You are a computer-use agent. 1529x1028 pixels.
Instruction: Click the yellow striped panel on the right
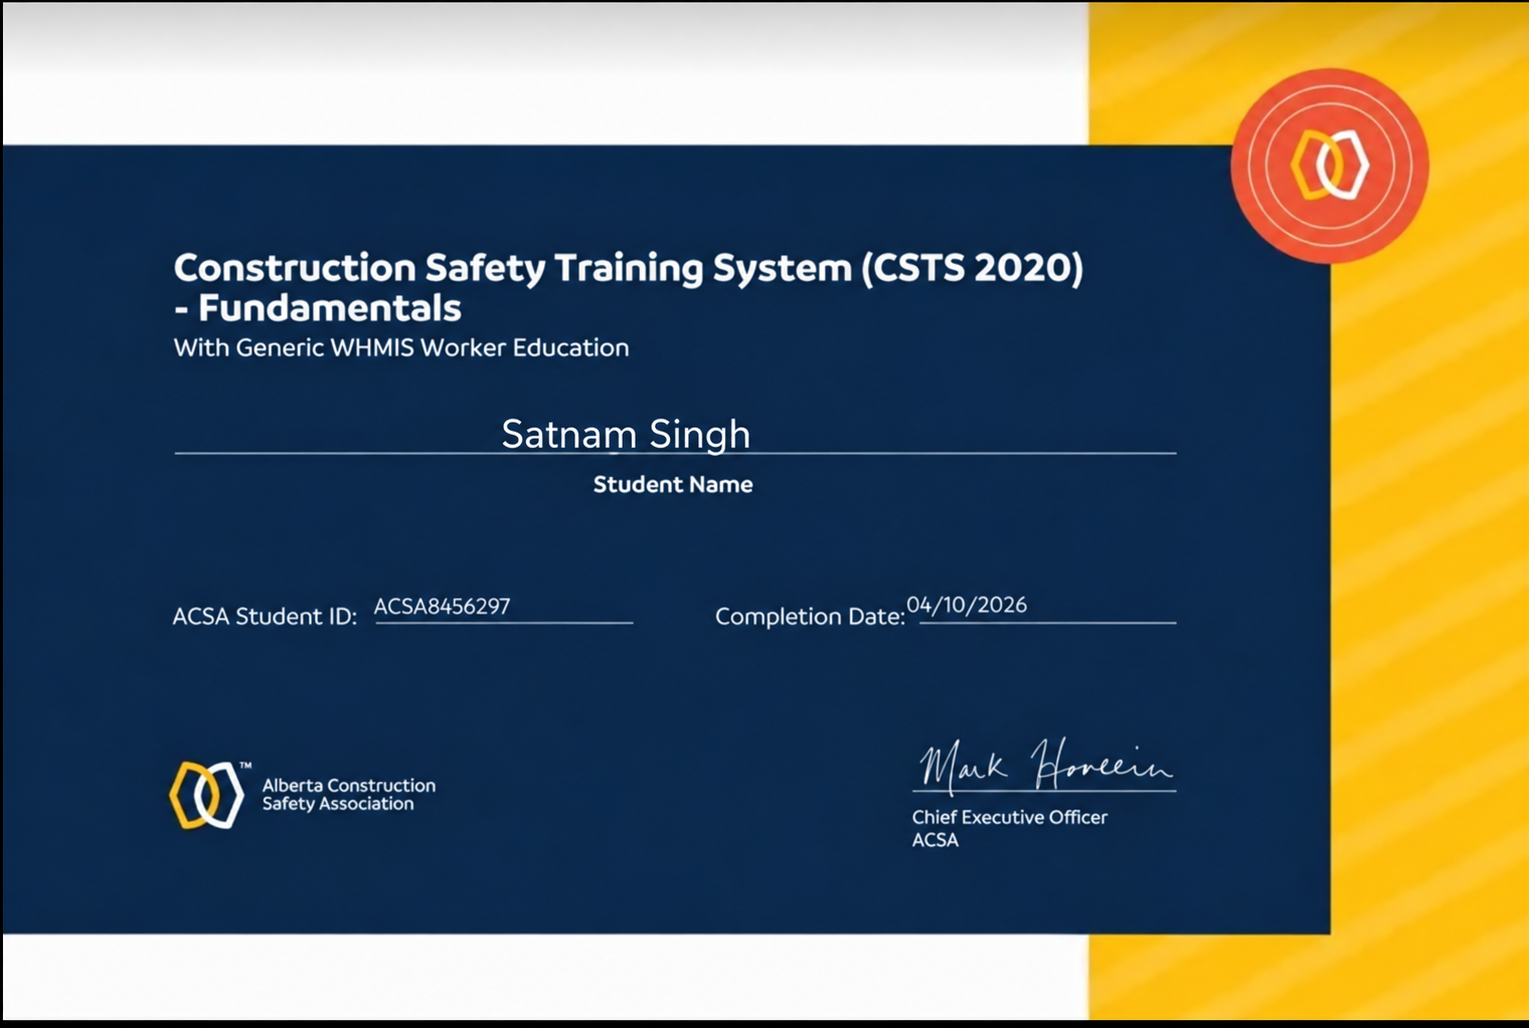point(1430,600)
